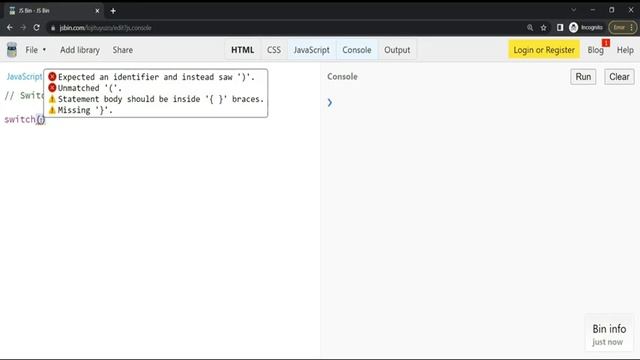640x360 pixels.
Task: Bookmark this page with star icon
Action: [543, 27]
